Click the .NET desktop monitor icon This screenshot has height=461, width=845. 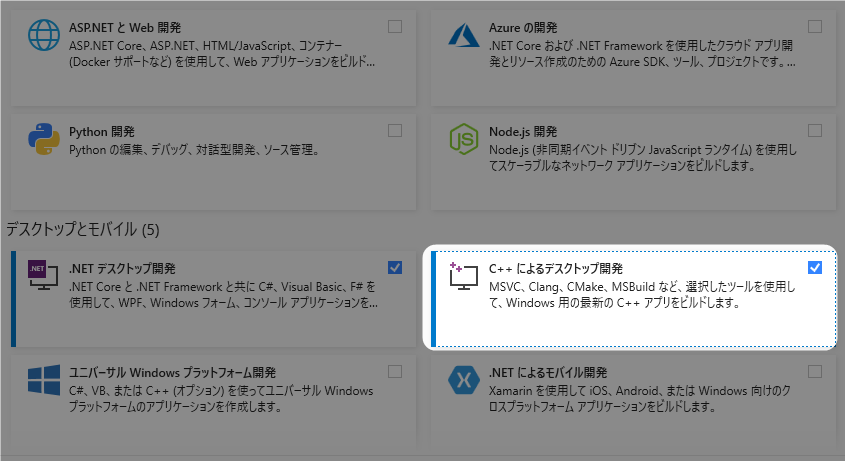pos(43,275)
